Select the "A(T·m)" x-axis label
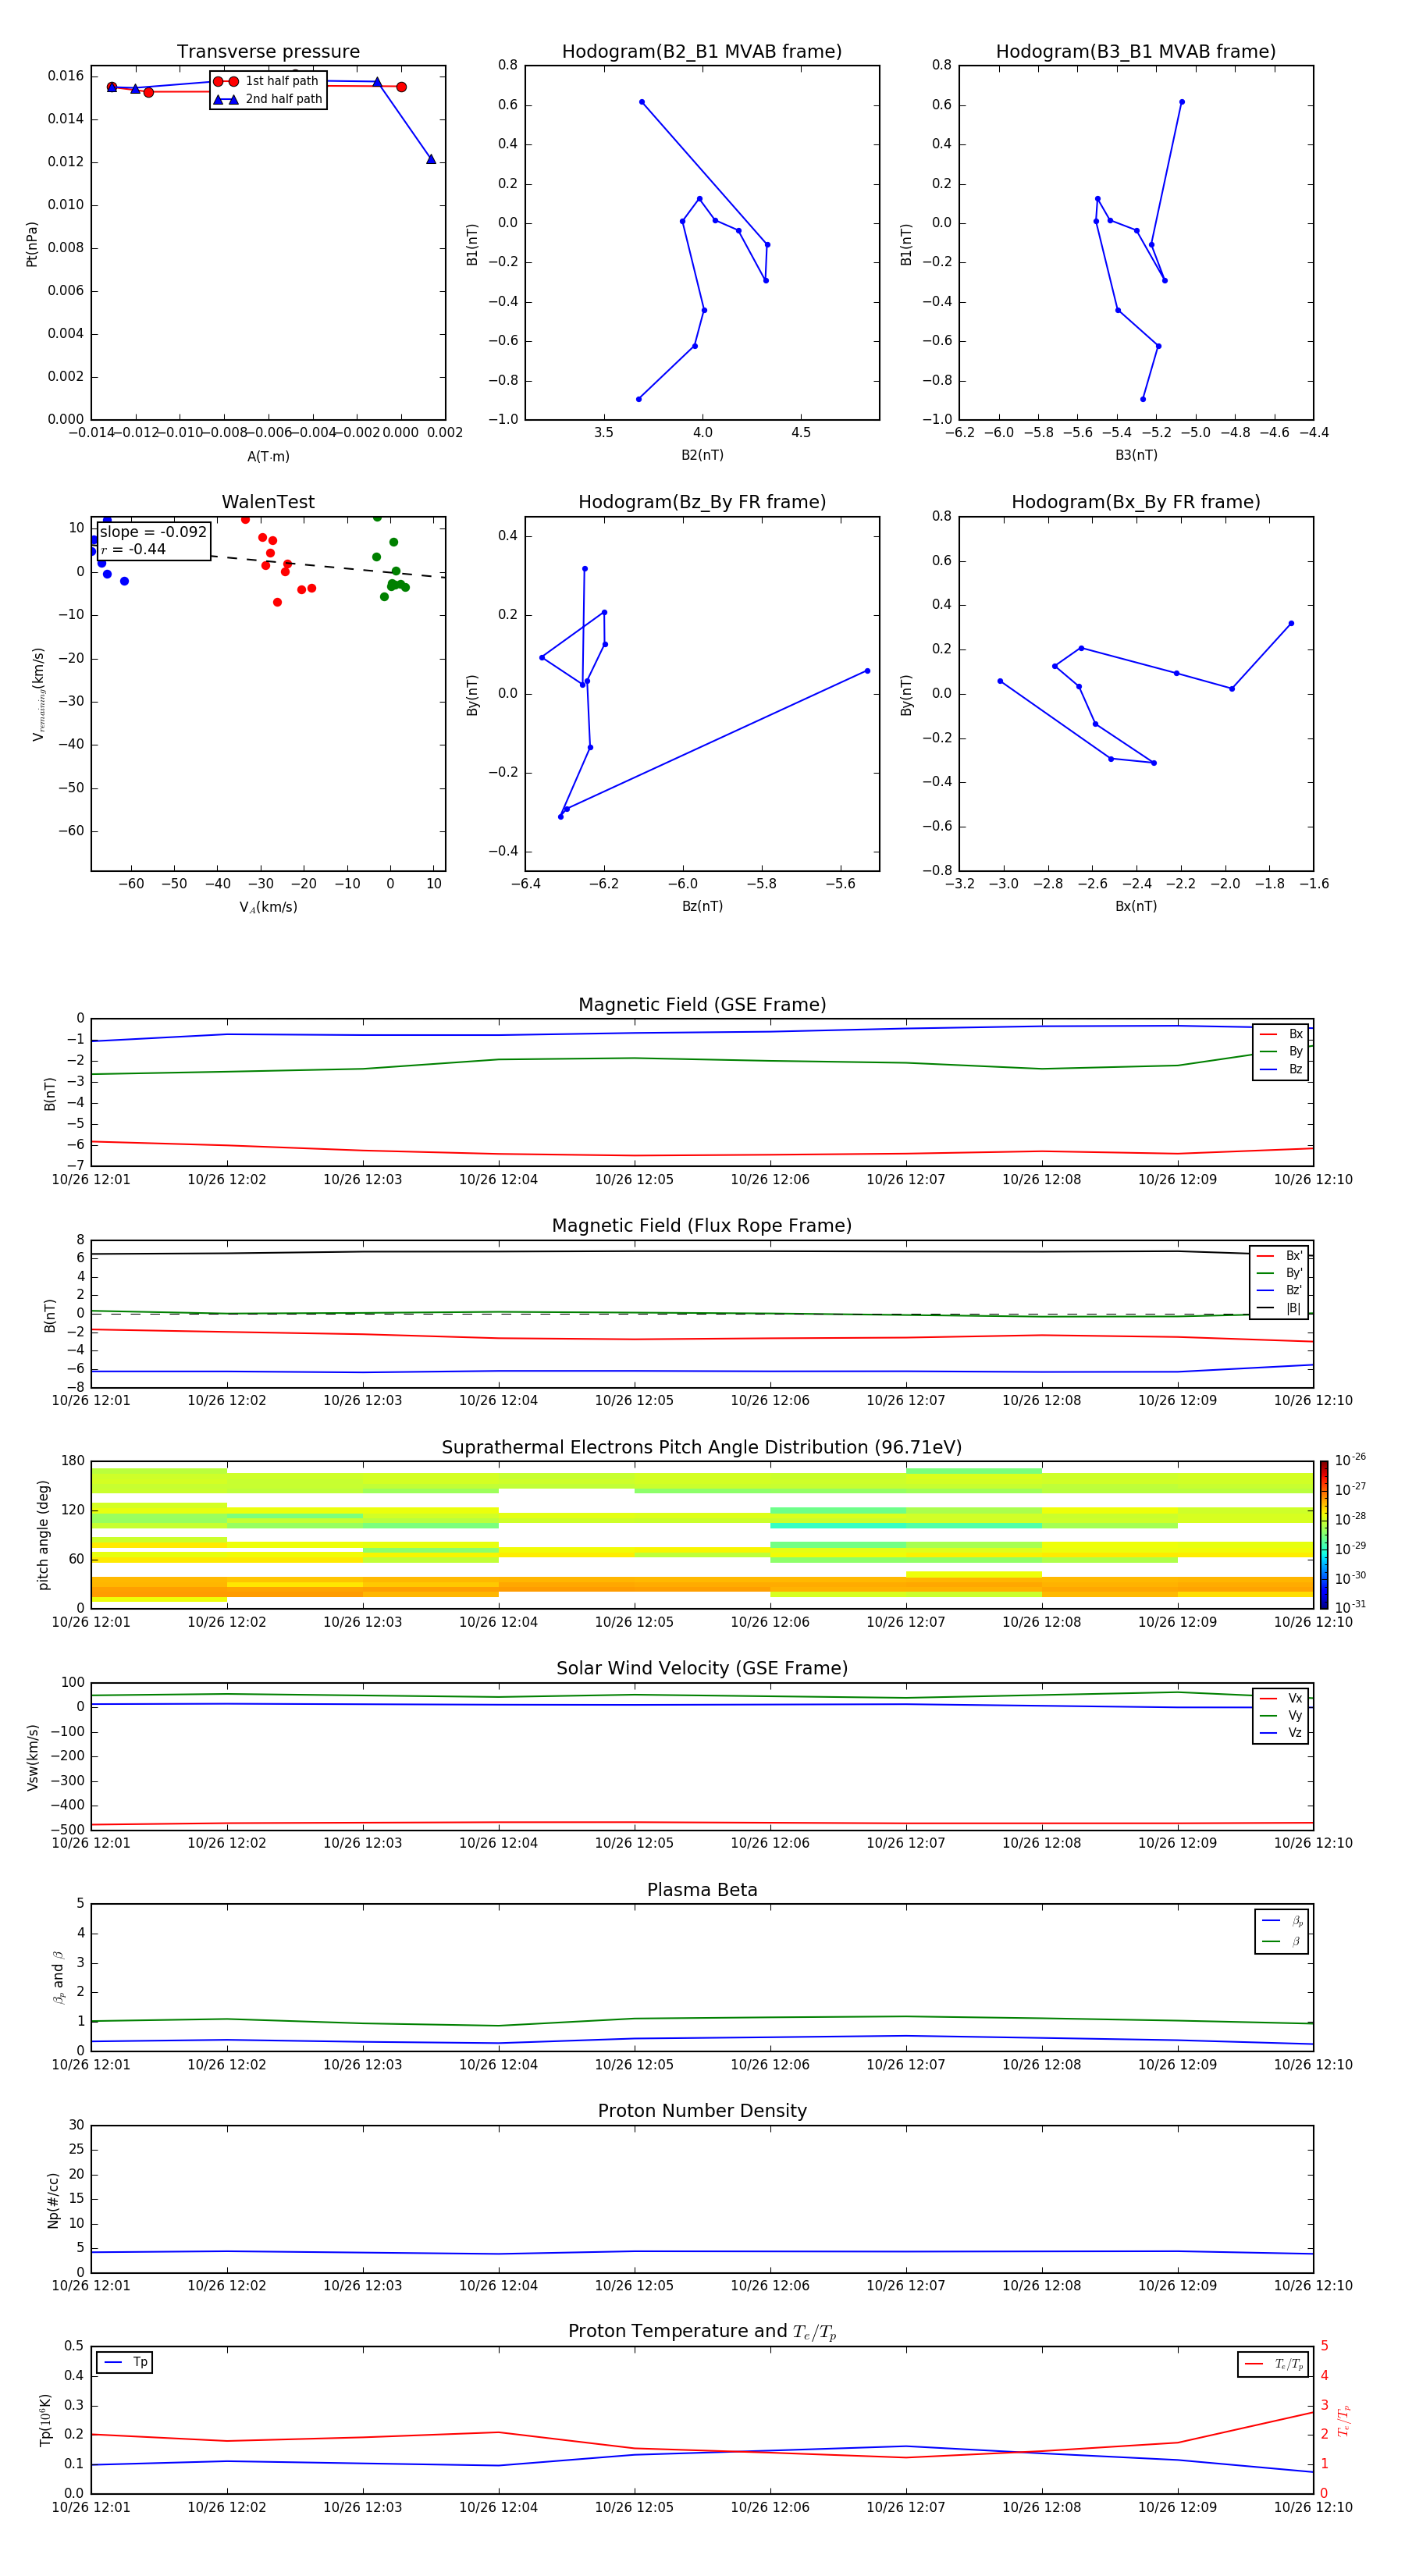Screen dimensions: 1405x2576 [x=268, y=456]
